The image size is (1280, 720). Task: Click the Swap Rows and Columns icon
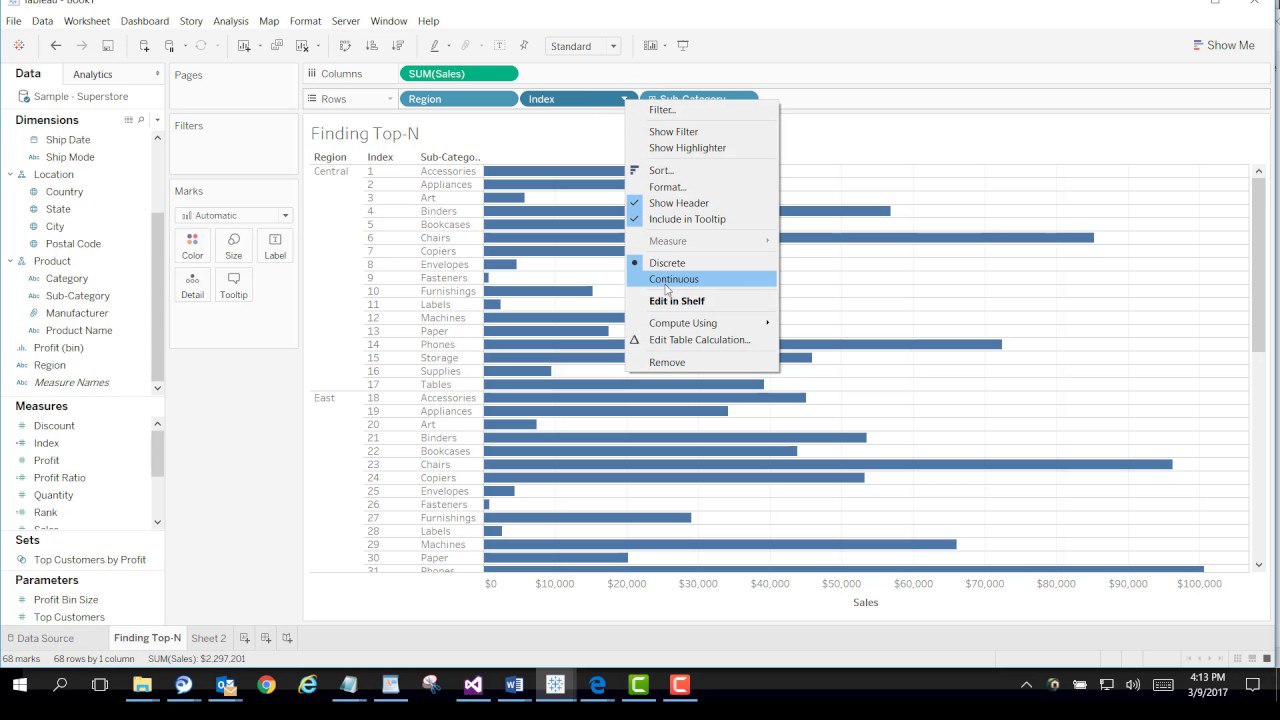pos(345,46)
